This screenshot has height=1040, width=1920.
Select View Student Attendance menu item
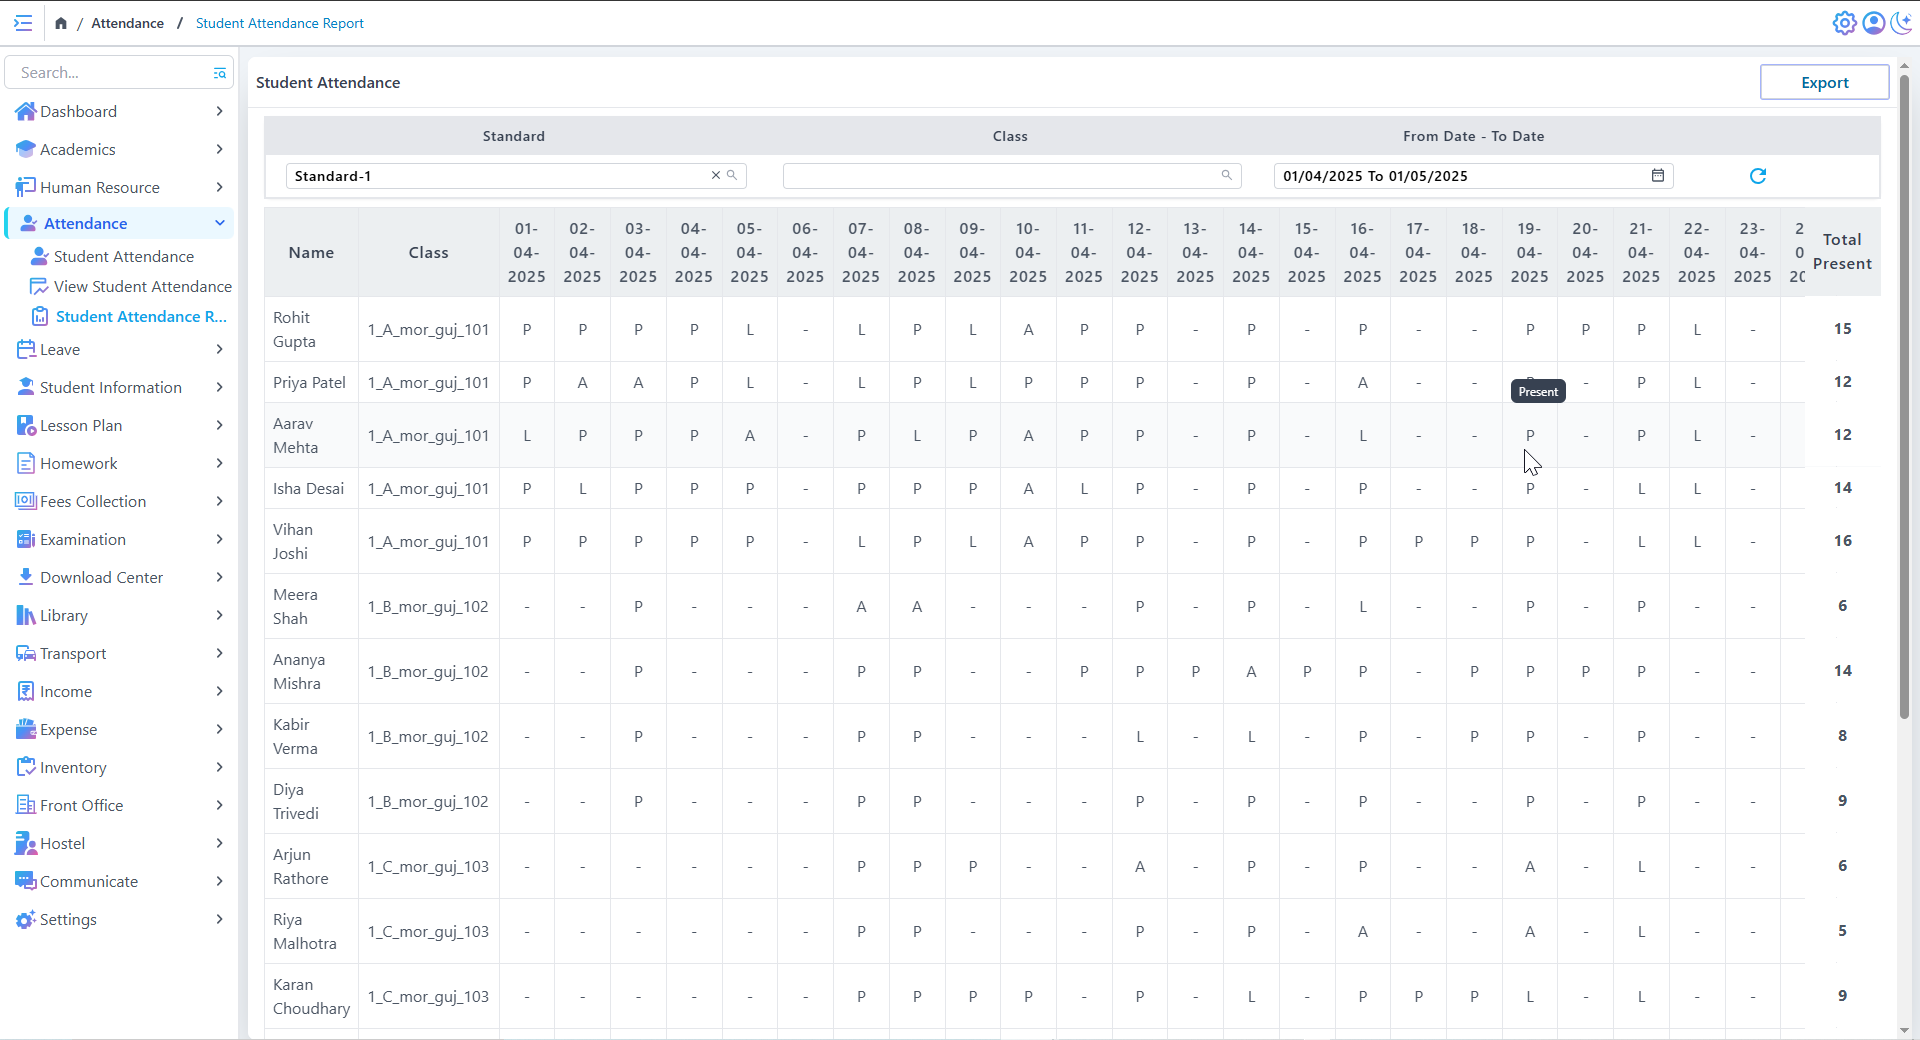point(142,286)
